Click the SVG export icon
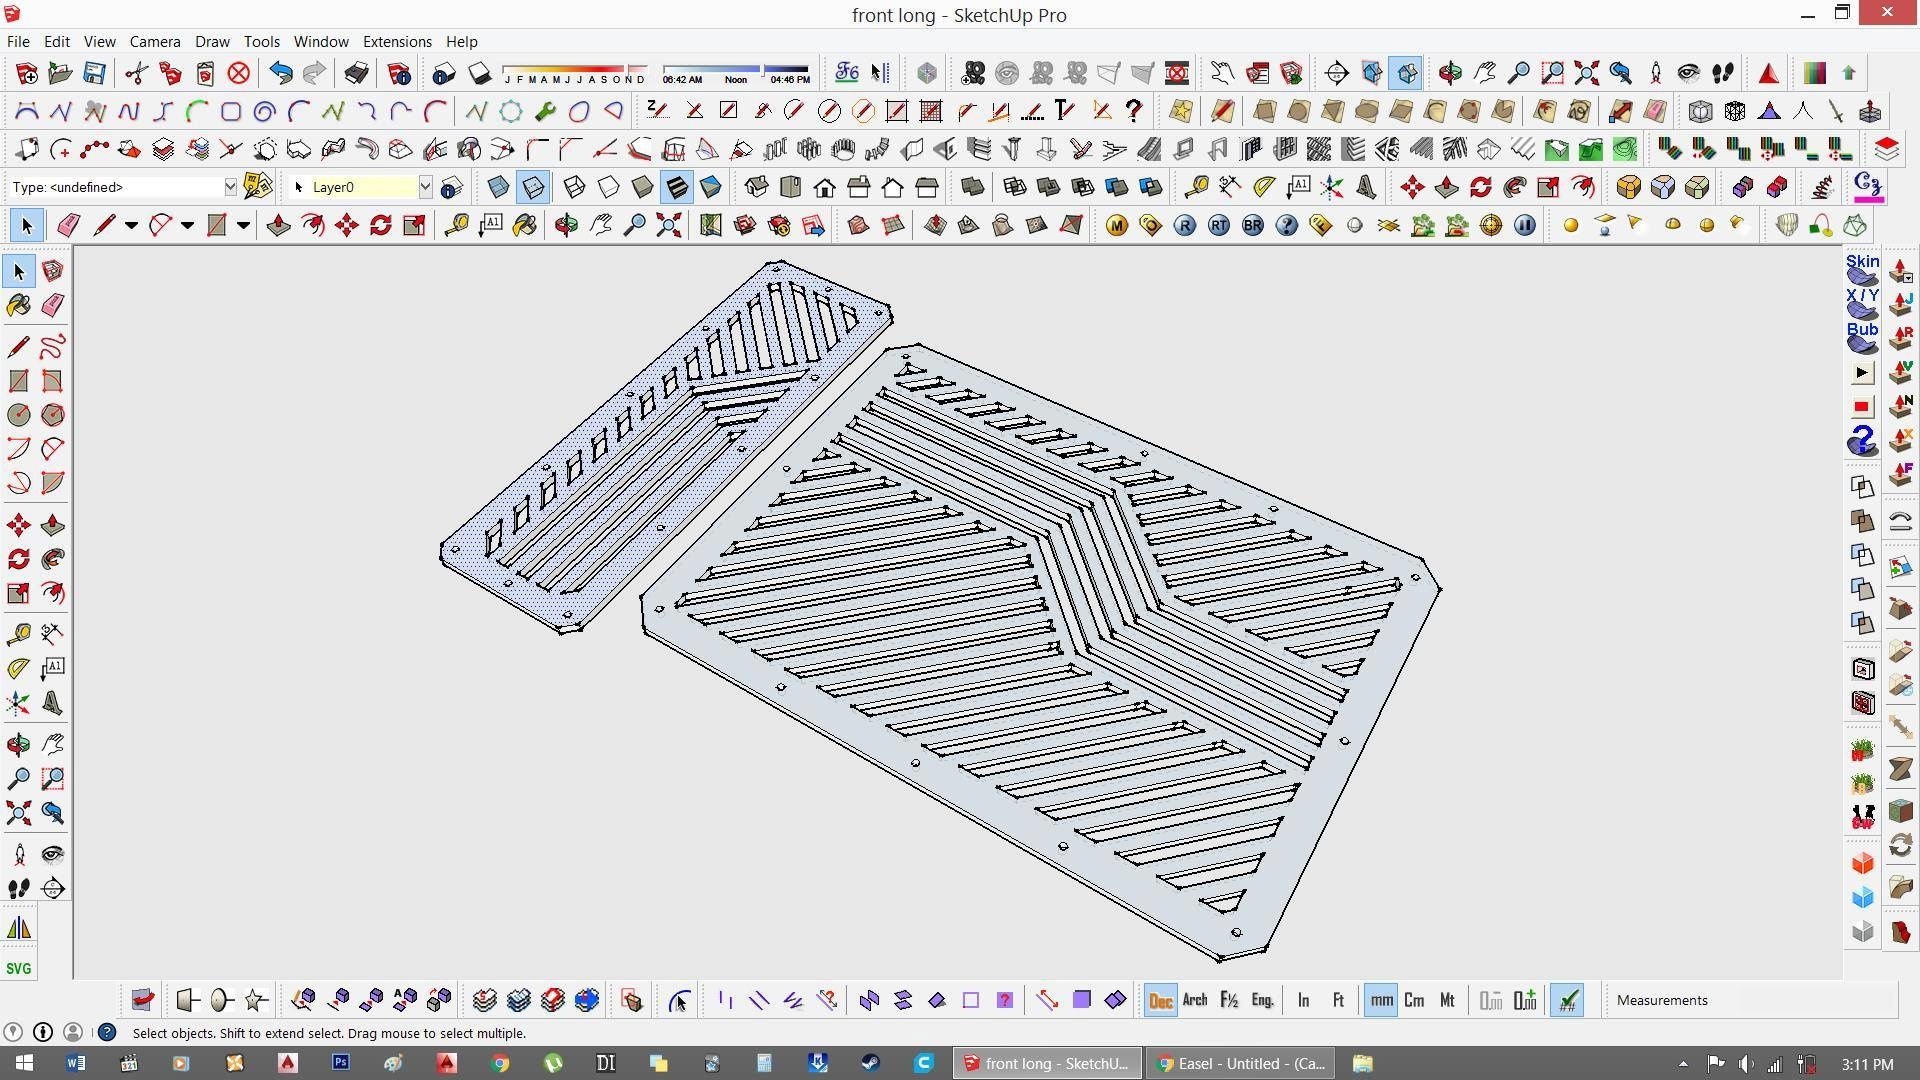 (x=18, y=968)
